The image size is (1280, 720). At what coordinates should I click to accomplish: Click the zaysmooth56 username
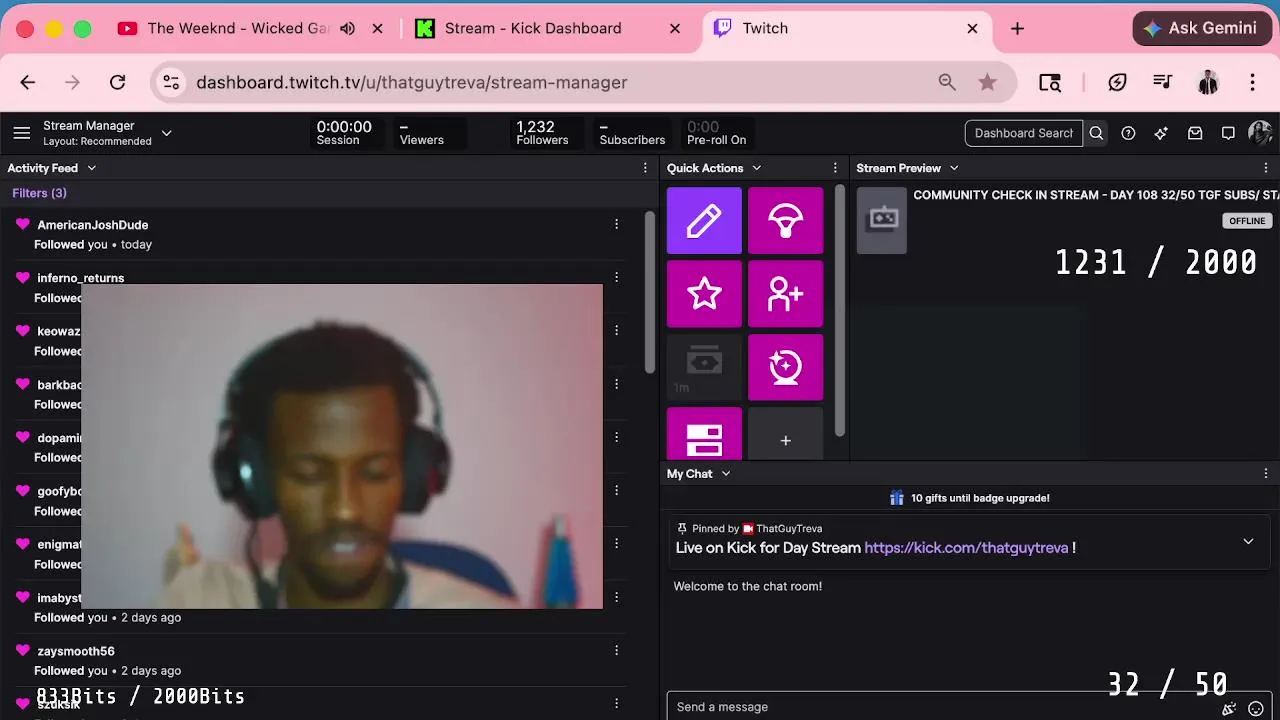(76, 651)
